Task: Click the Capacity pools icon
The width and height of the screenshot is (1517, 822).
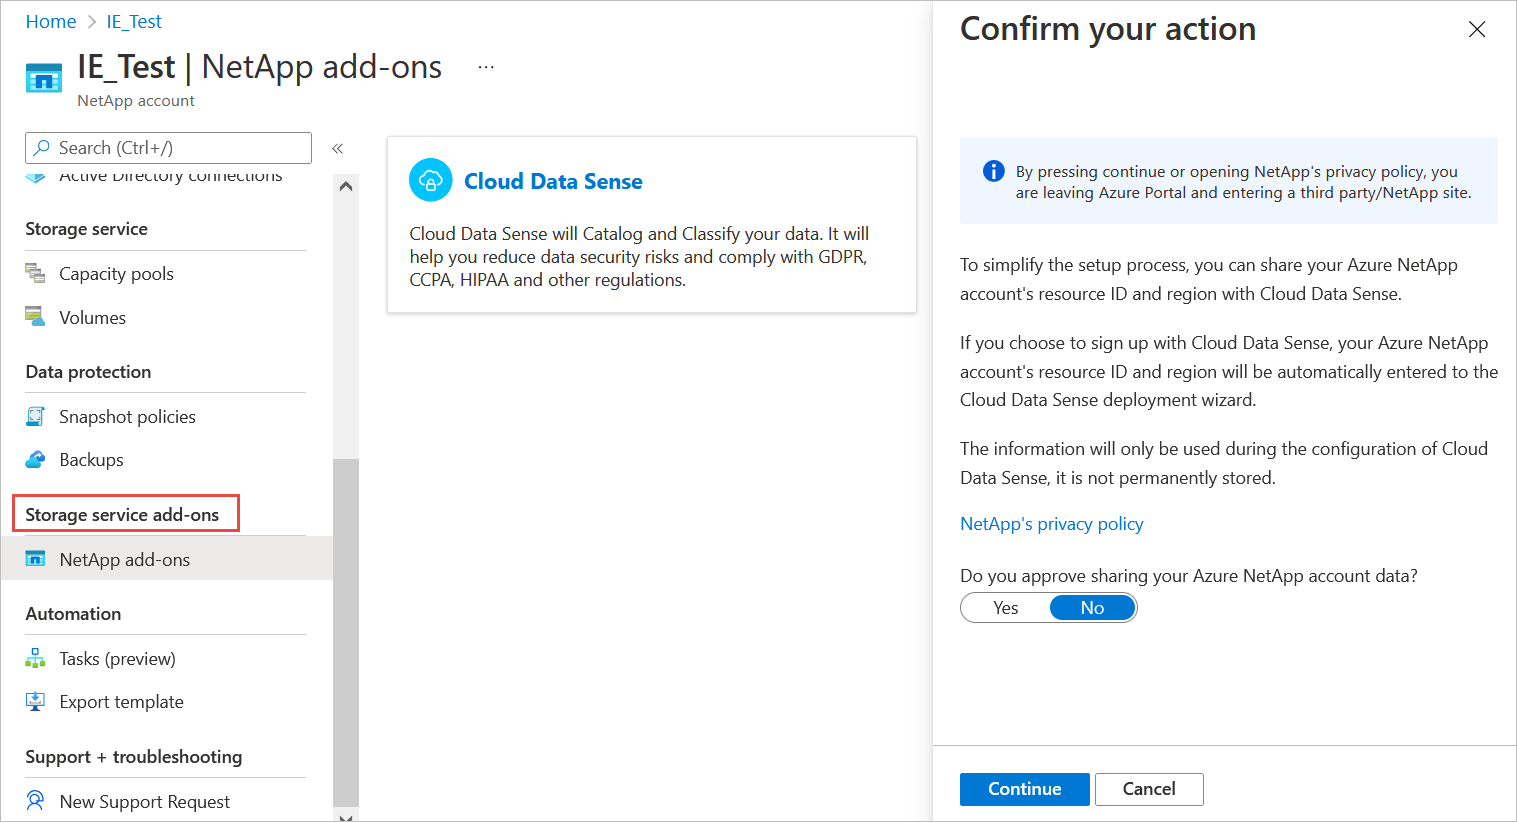Action: [35, 273]
